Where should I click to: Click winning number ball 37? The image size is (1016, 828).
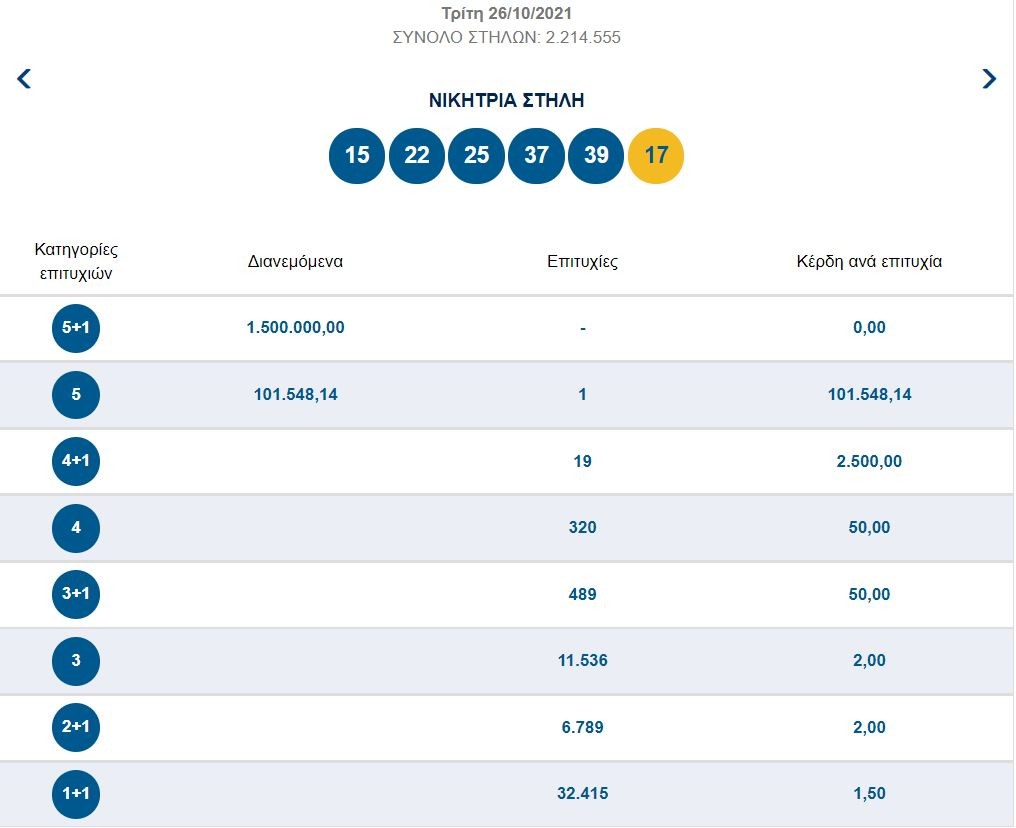(x=536, y=156)
